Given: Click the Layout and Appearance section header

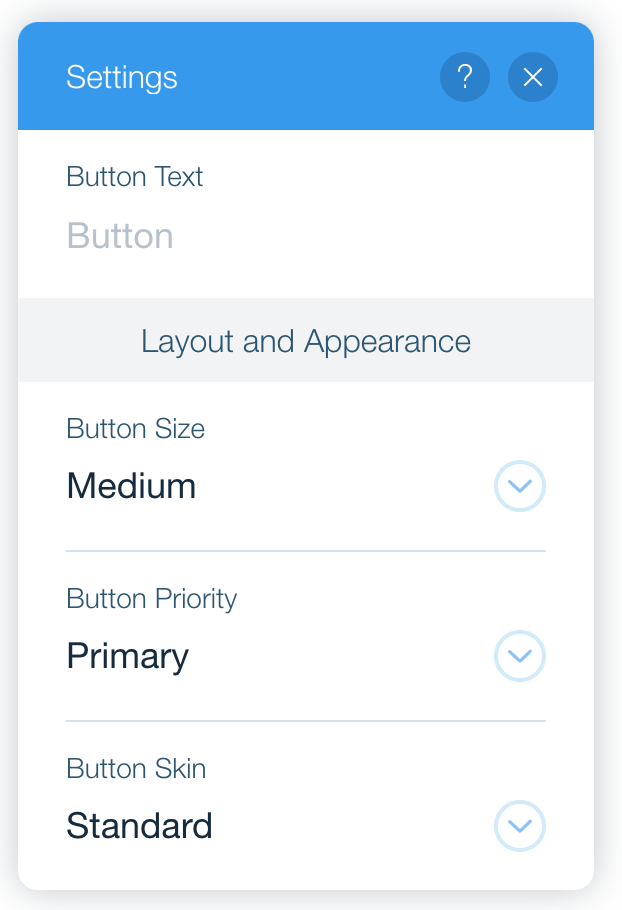Looking at the screenshot, I should pyautogui.click(x=306, y=341).
